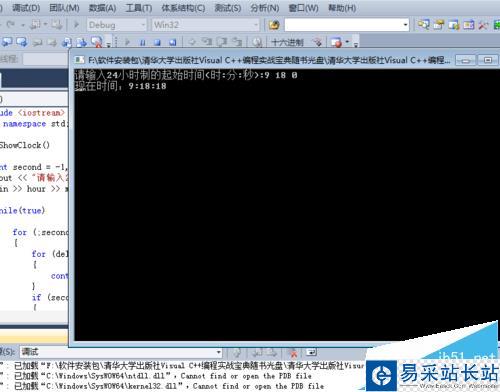Click the icon right of 十六进制
Screen dimensions: 500x392
coord(317,42)
